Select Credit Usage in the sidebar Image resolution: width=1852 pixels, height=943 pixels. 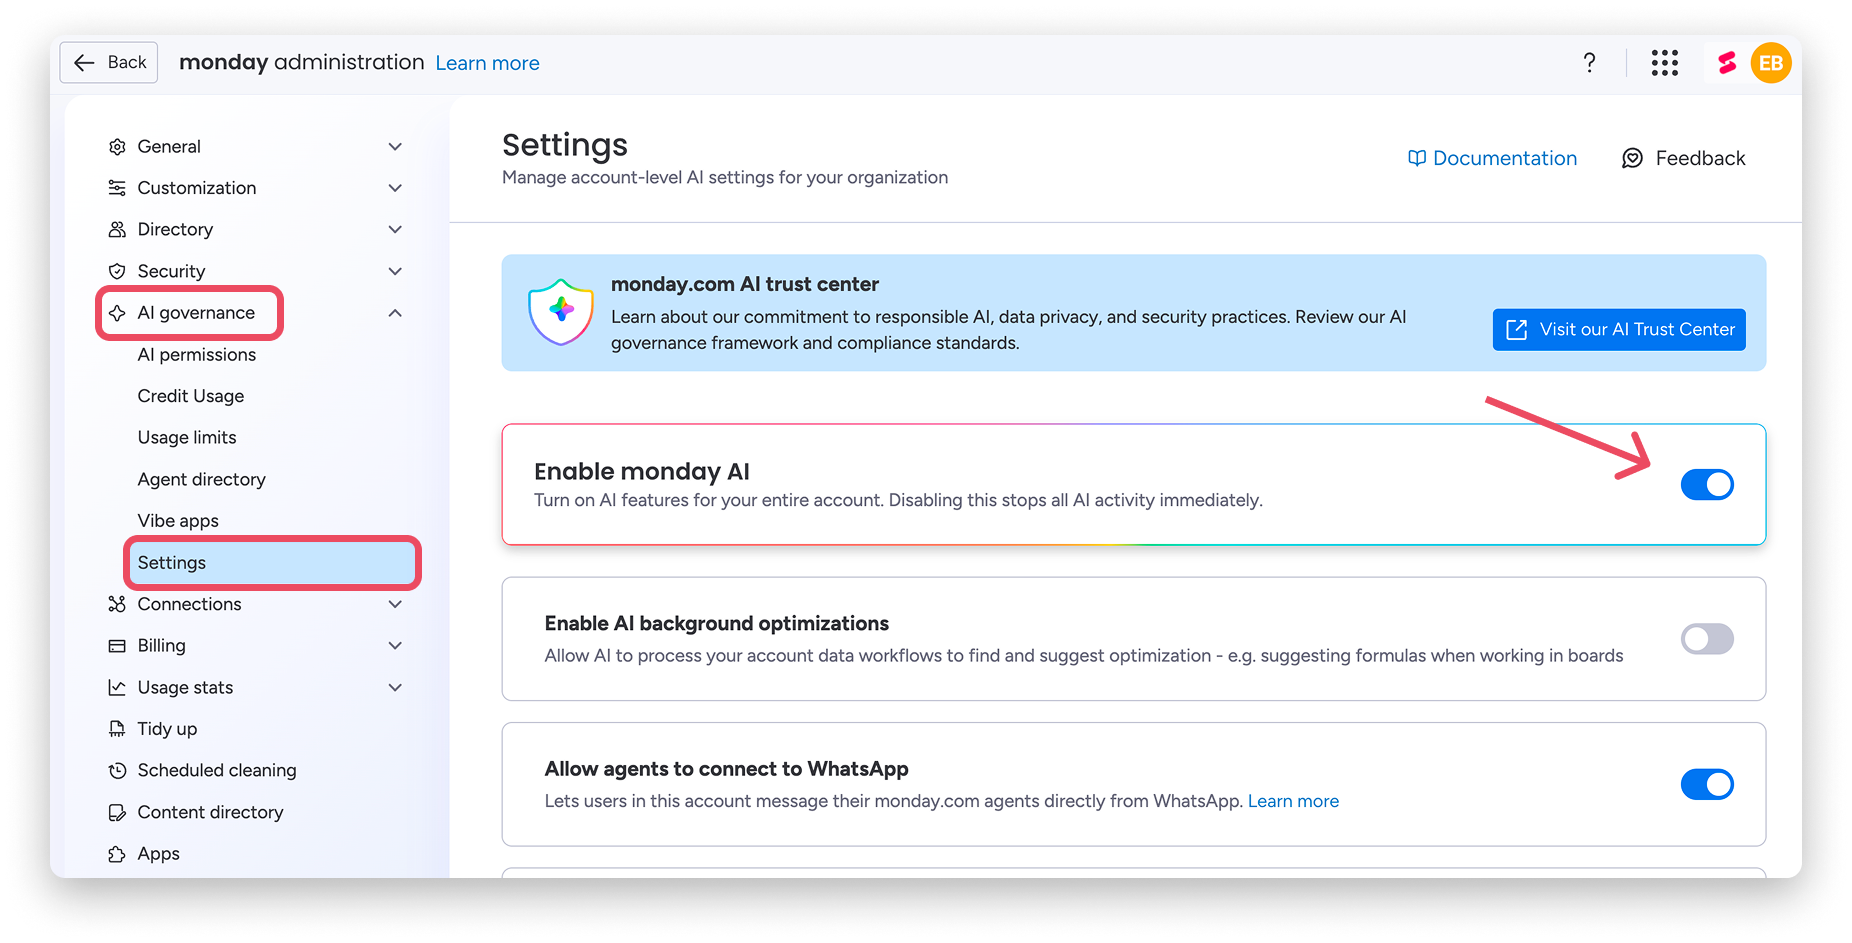[x=191, y=396]
